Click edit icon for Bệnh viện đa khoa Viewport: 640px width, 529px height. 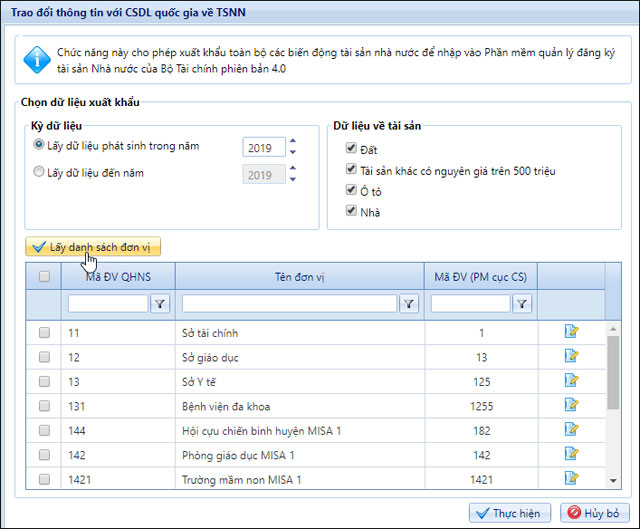tap(572, 405)
